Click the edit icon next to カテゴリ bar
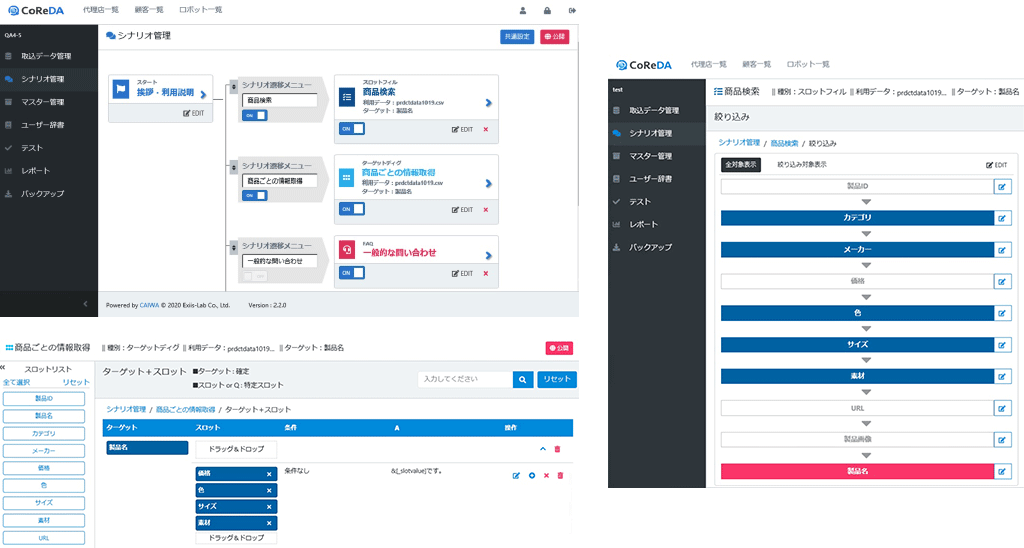The height and width of the screenshot is (548, 1024). pos(1002,217)
